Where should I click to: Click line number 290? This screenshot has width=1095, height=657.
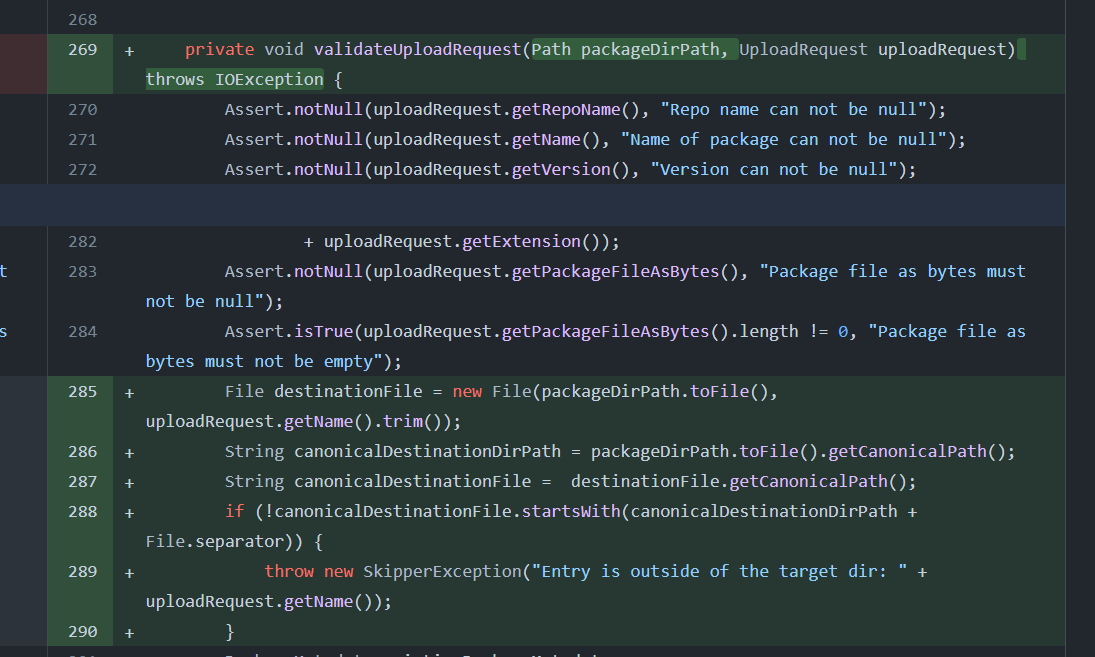tap(82, 632)
